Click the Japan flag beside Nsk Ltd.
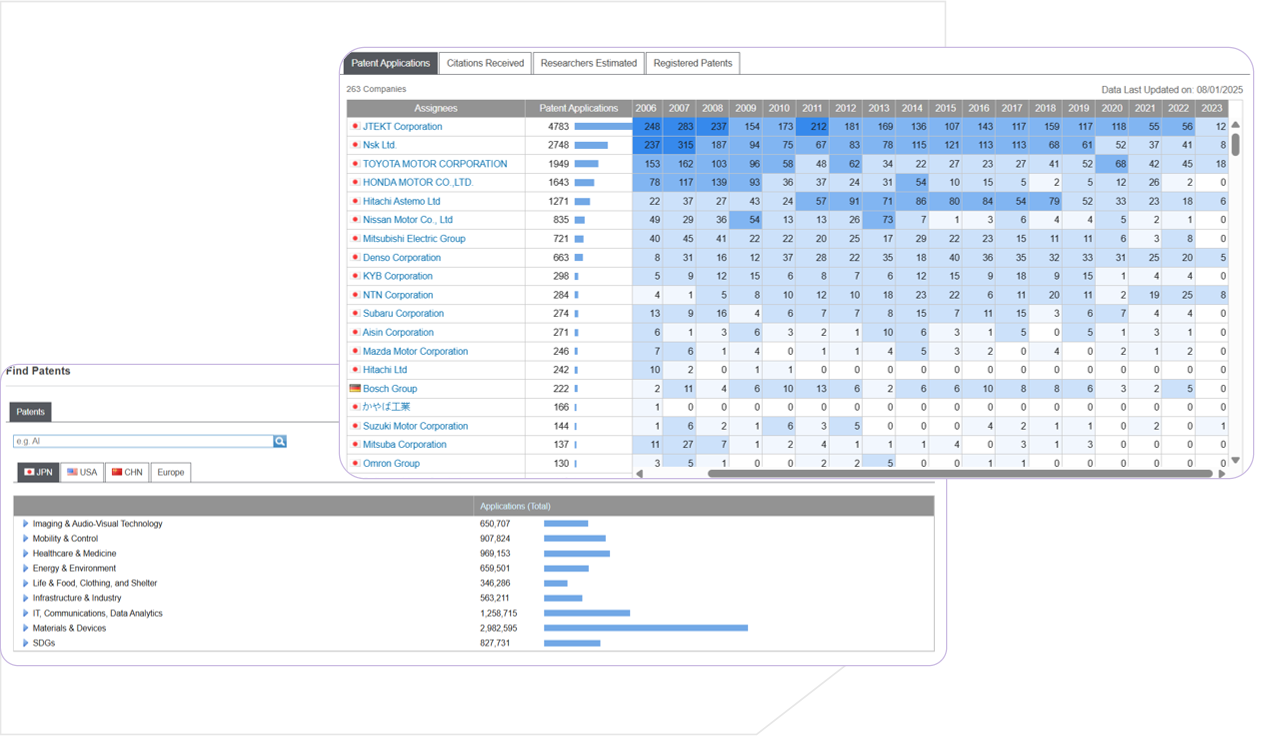The width and height of the screenshot is (1262, 738). pos(355,146)
